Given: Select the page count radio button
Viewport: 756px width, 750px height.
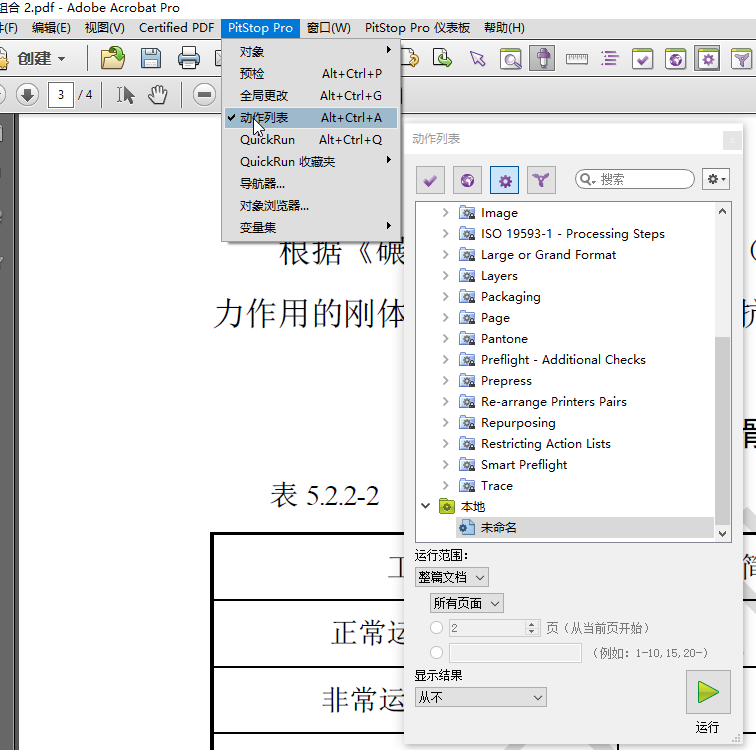Looking at the screenshot, I should point(436,628).
